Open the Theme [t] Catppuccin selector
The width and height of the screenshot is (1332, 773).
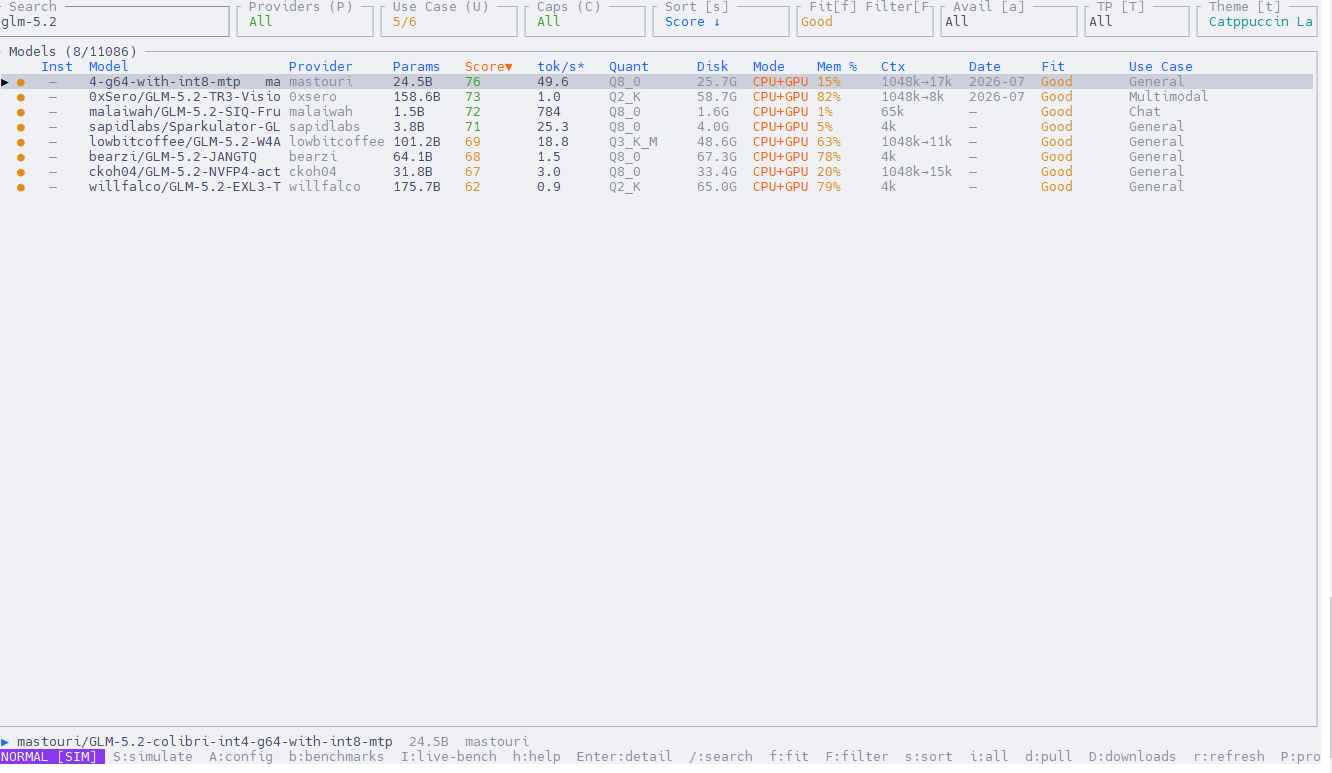(1257, 22)
